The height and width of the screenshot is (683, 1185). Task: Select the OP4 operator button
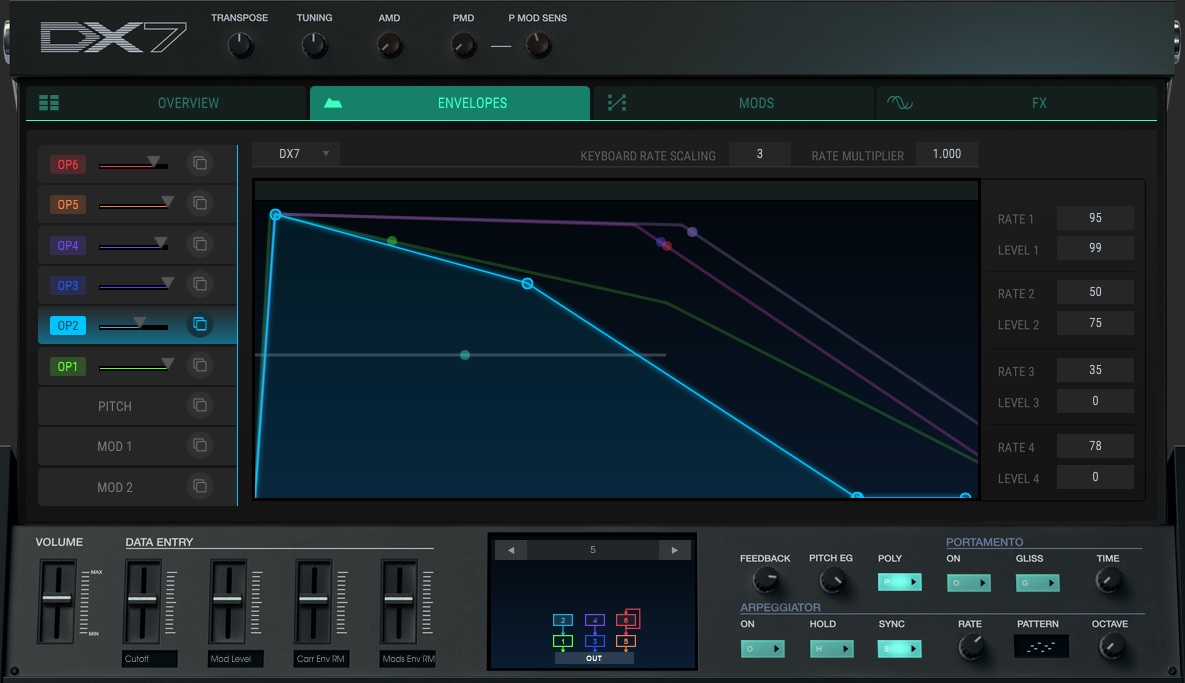pyautogui.click(x=68, y=245)
